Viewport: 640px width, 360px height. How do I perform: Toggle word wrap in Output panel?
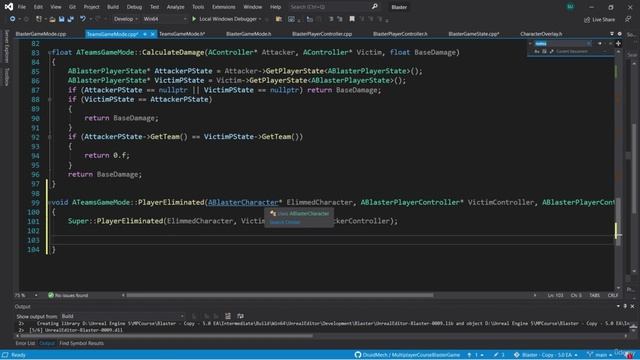pyautogui.click(x=240, y=316)
